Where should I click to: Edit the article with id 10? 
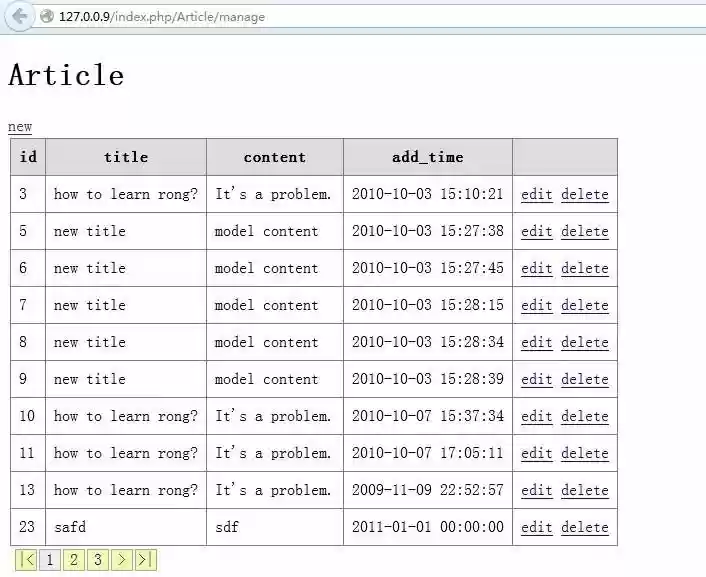[x=537, y=416]
